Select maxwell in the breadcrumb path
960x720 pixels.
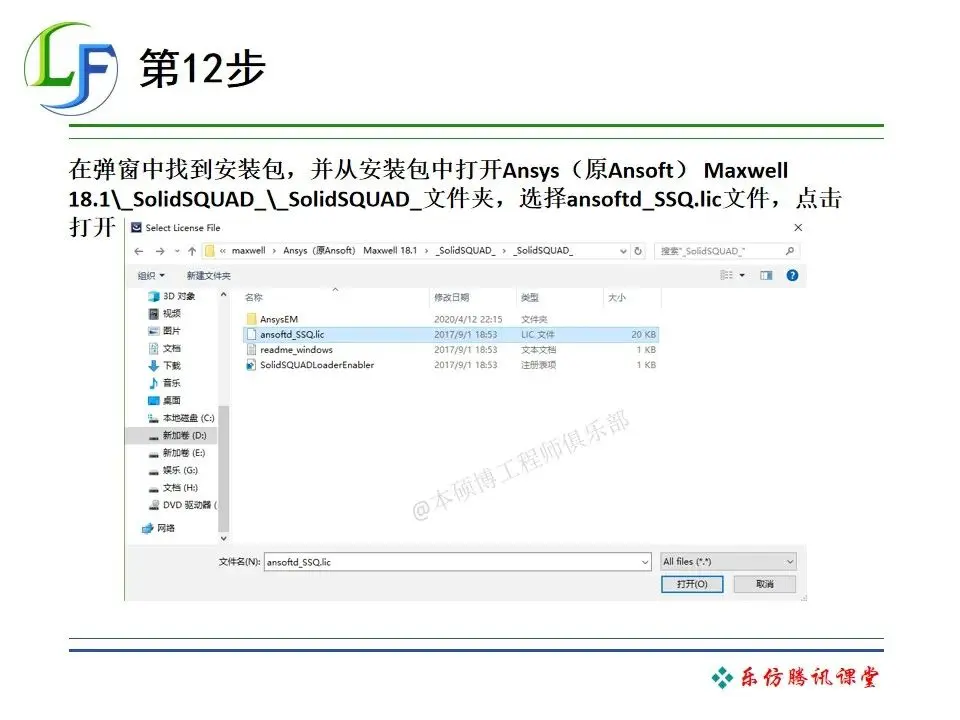tap(249, 250)
